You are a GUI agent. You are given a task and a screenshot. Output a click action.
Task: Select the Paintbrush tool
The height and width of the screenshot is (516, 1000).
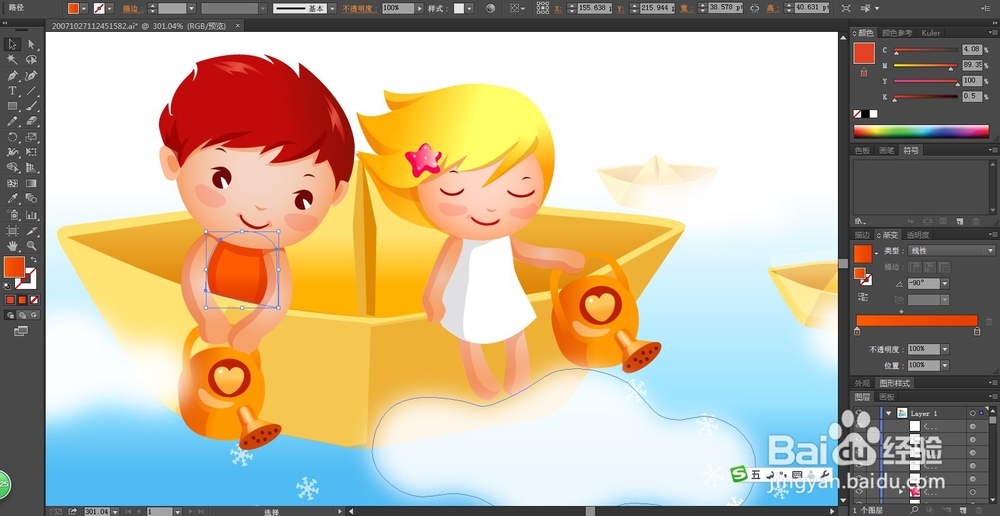tap(31, 106)
